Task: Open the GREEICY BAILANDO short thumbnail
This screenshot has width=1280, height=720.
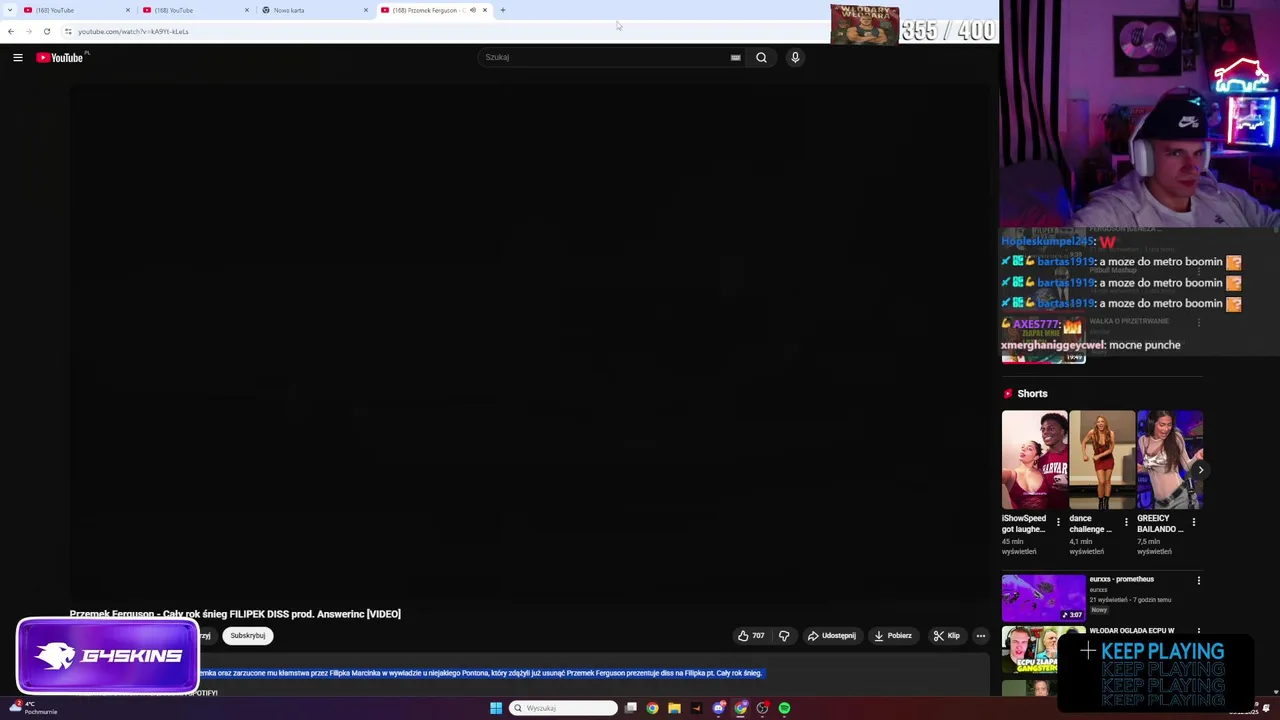Action: pyautogui.click(x=1170, y=460)
